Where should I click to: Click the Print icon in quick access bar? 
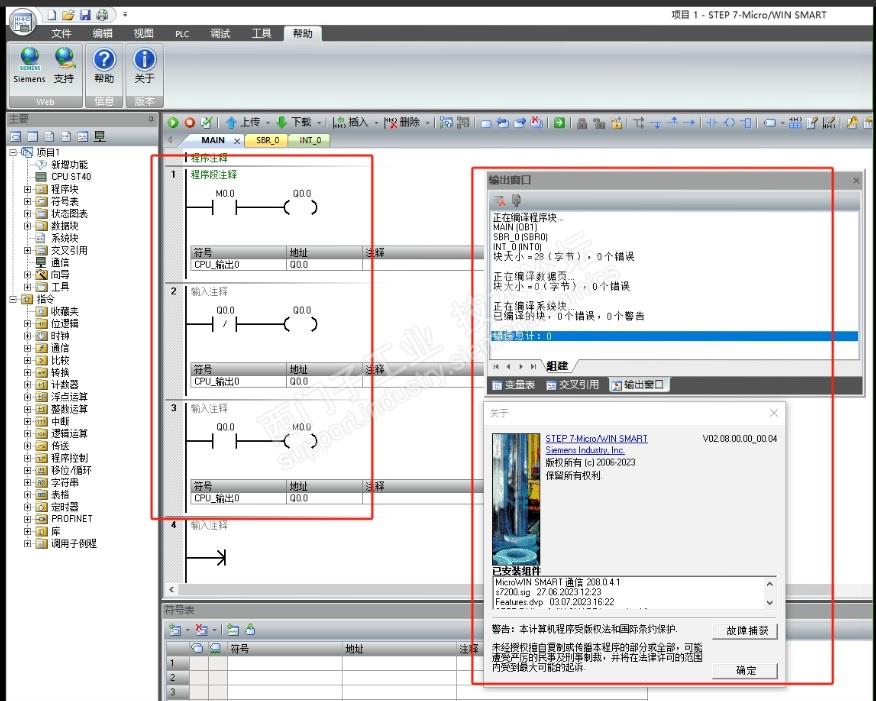click(x=102, y=15)
